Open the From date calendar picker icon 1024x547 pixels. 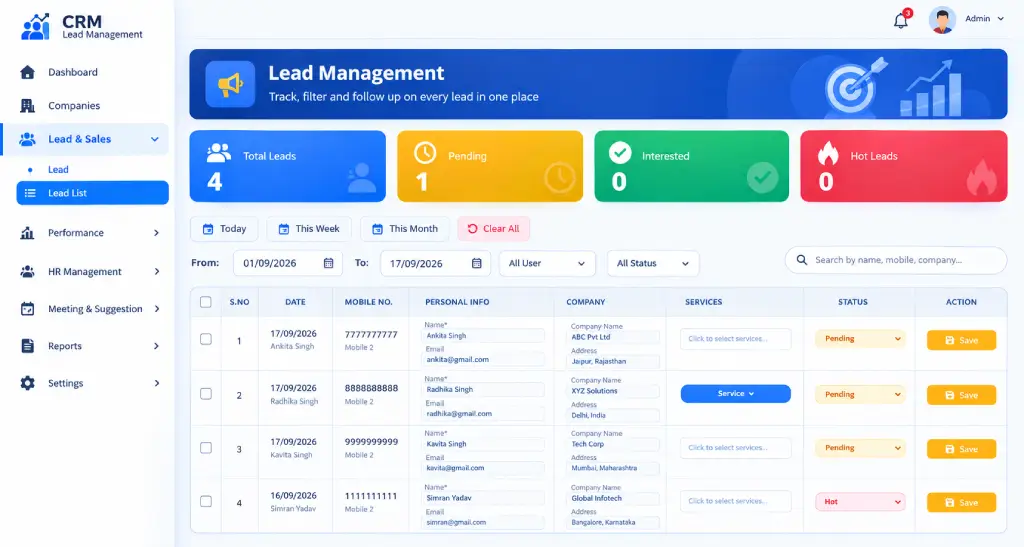(x=328, y=263)
